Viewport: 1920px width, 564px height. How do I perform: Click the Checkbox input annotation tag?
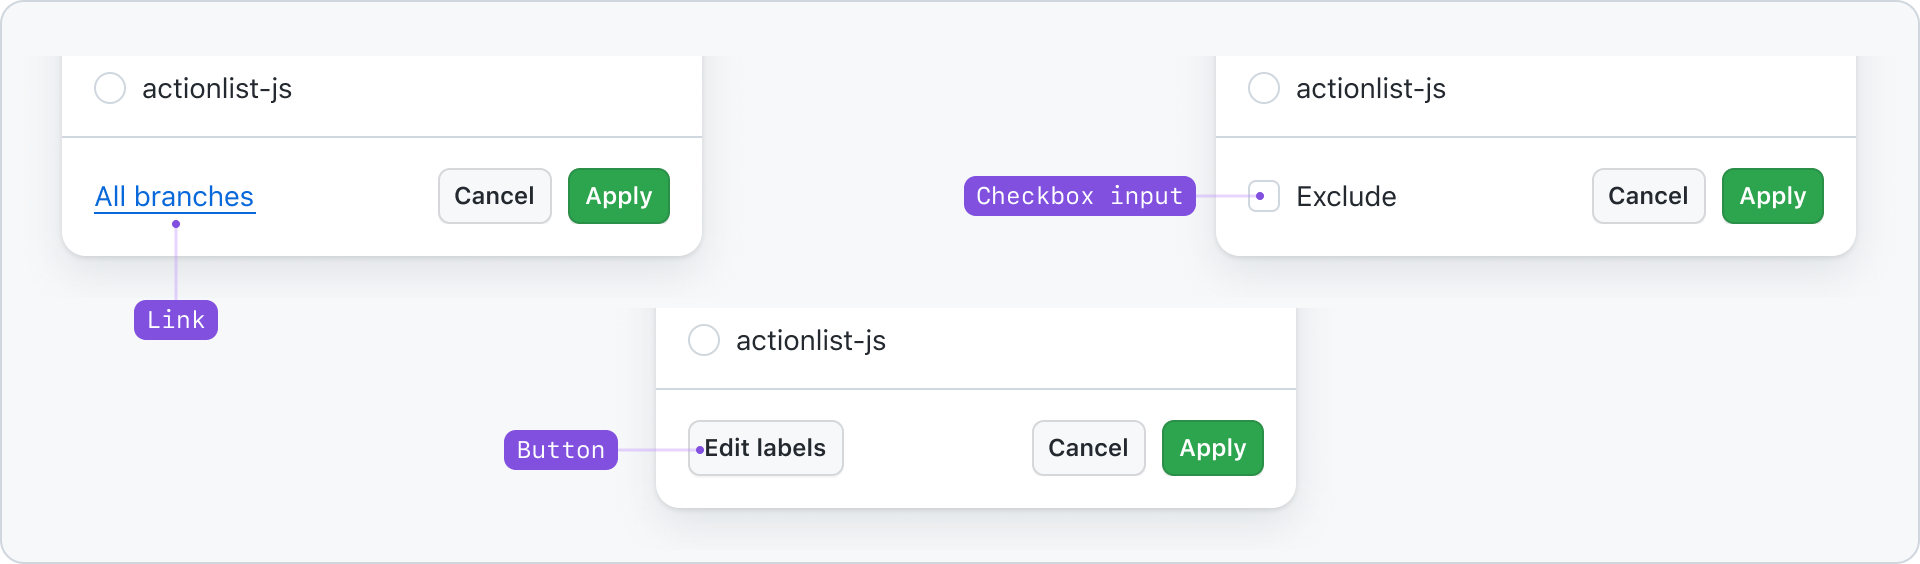[1080, 196]
